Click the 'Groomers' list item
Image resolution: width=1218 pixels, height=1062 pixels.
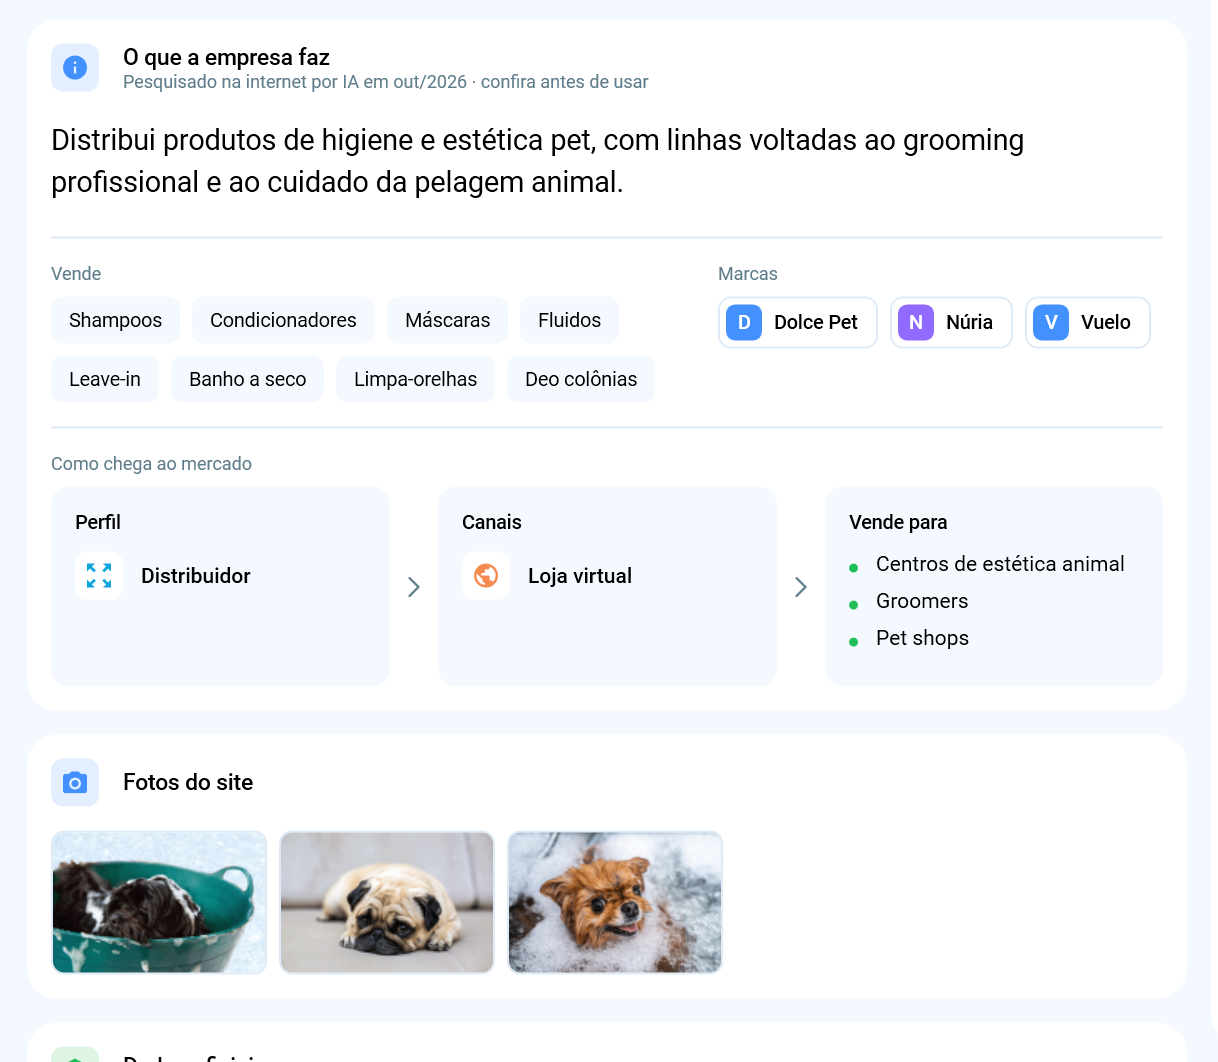pos(922,601)
